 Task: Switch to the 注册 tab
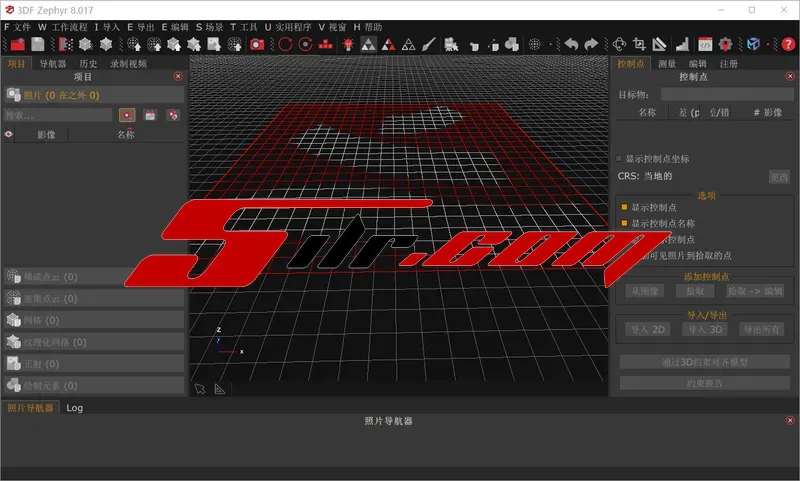[x=729, y=64]
